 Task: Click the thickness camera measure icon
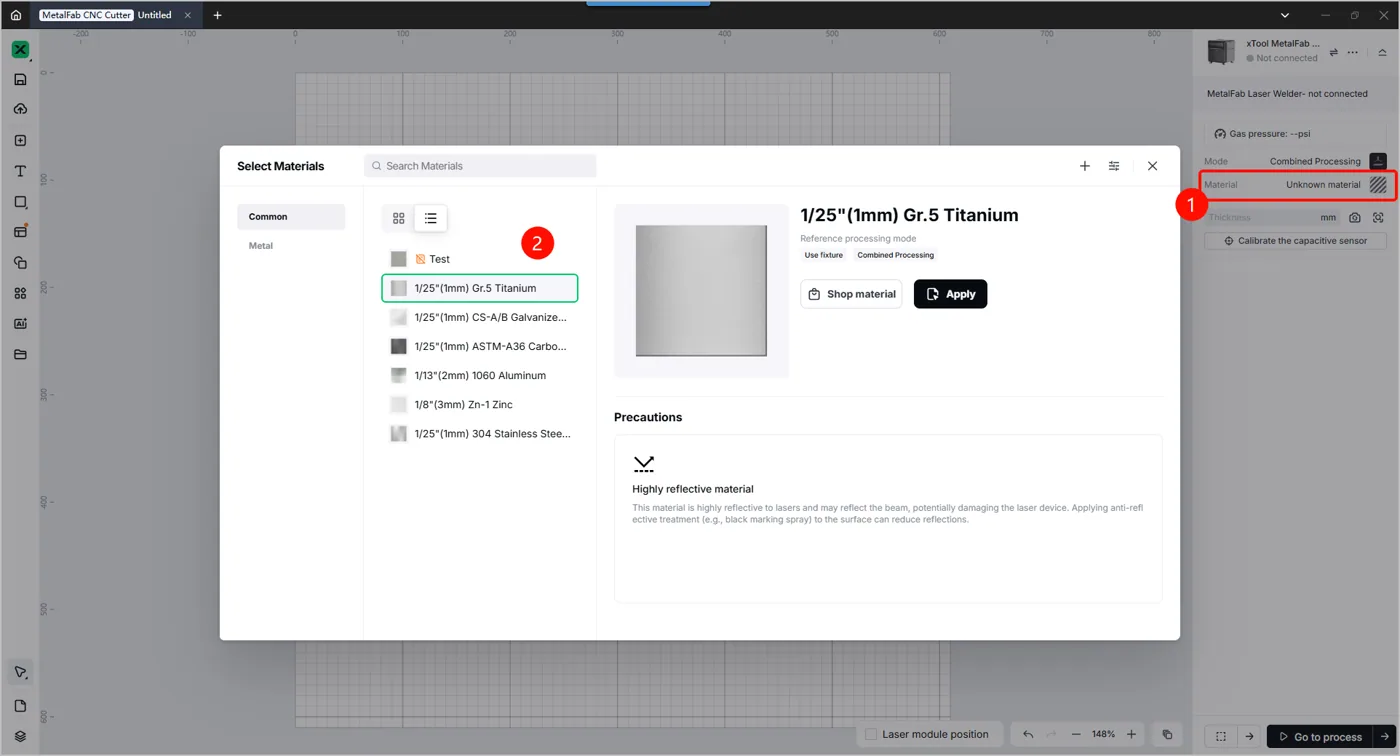point(1355,217)
